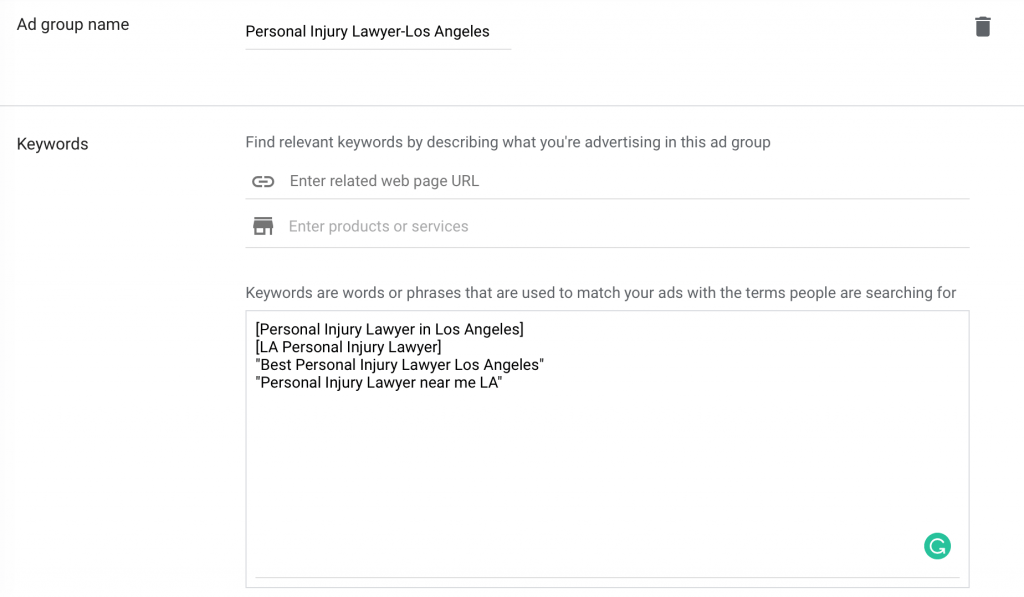Delete the ad group using the trash icon
The width and height of the screenshot is (1024, 597).
(x=983, y=27)
